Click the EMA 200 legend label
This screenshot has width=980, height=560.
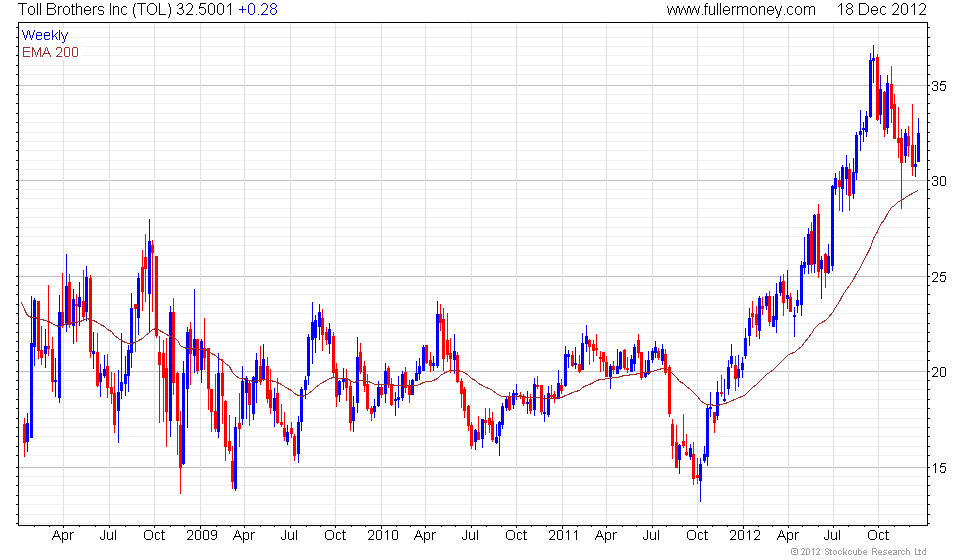pos(50,52)
